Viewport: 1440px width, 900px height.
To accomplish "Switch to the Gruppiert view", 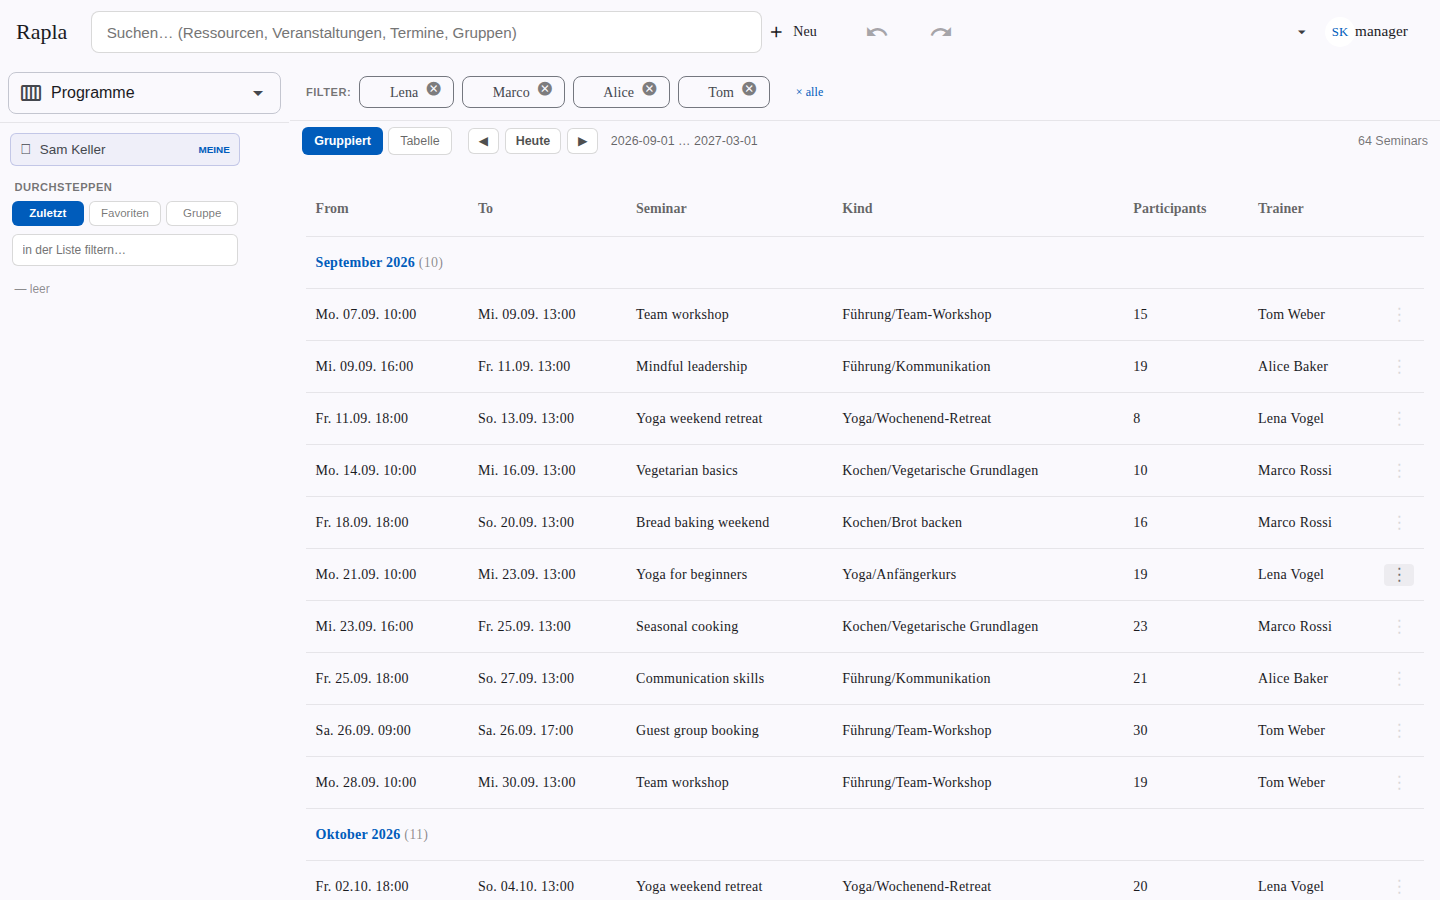I will coord(342,141).
